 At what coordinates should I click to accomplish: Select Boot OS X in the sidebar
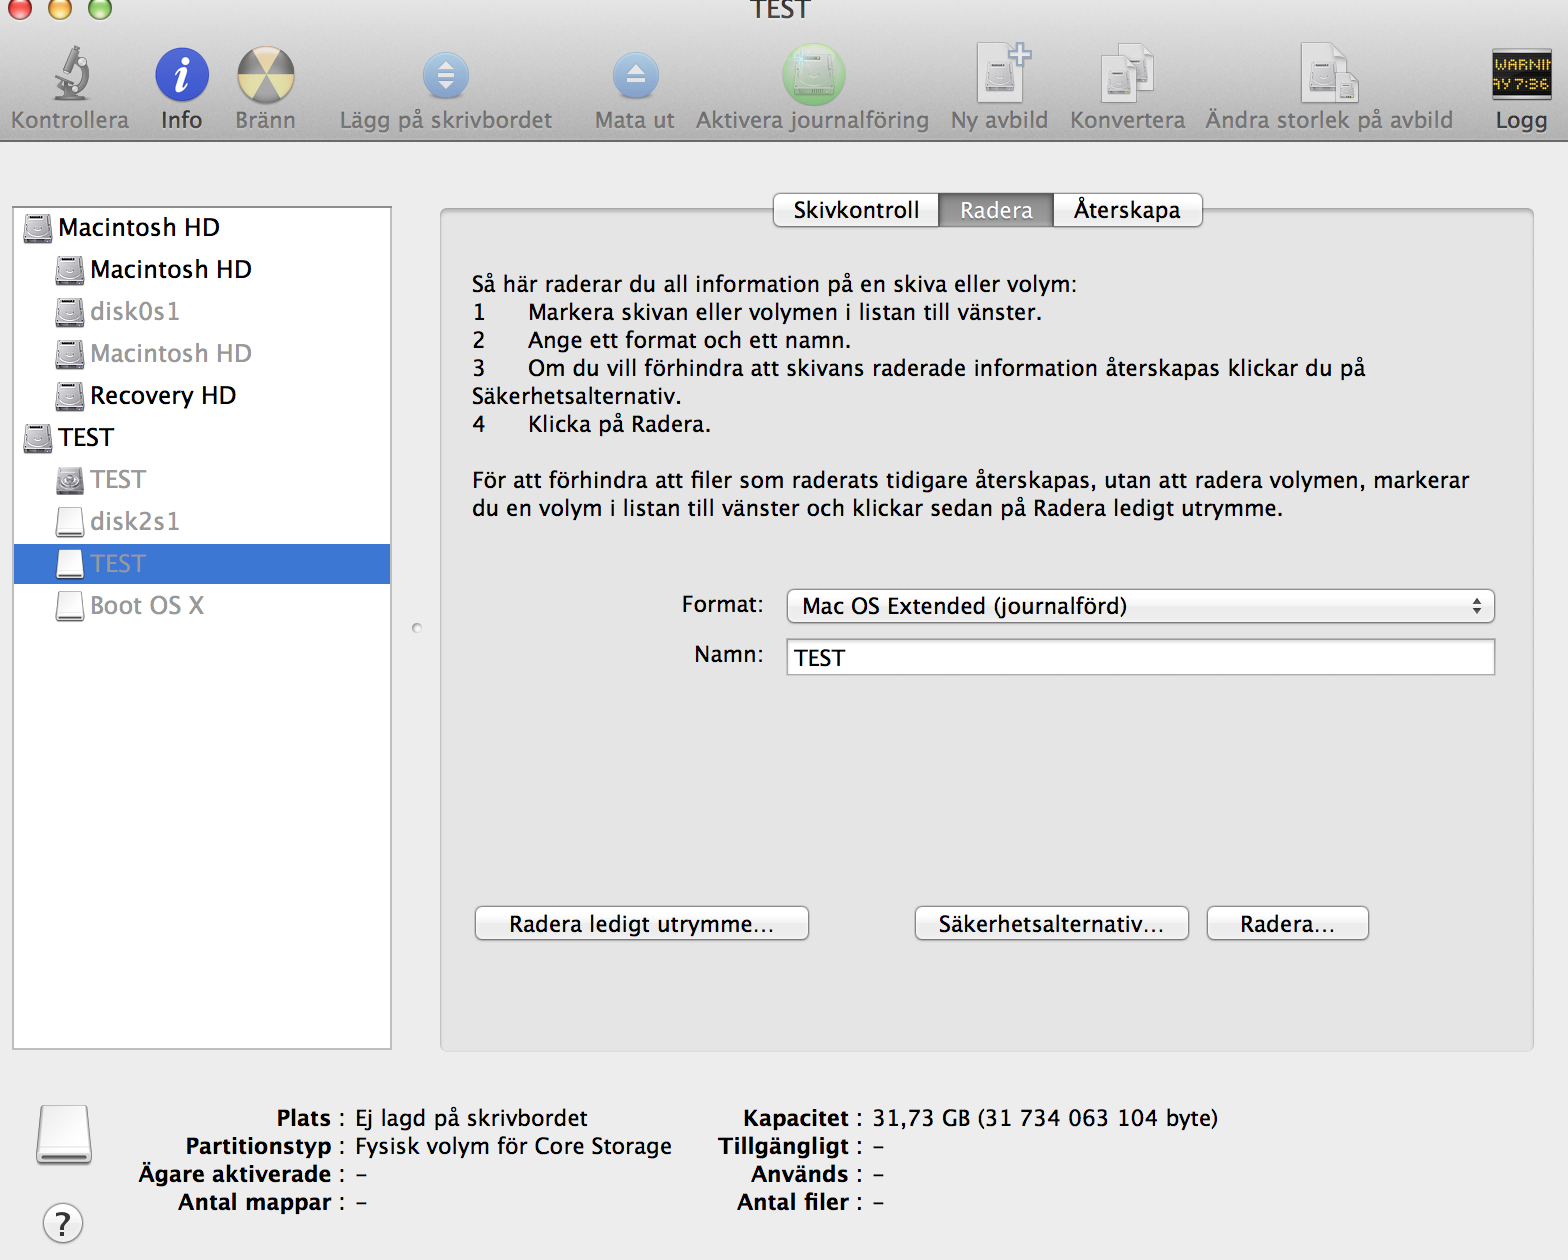[x=202, y=606]
